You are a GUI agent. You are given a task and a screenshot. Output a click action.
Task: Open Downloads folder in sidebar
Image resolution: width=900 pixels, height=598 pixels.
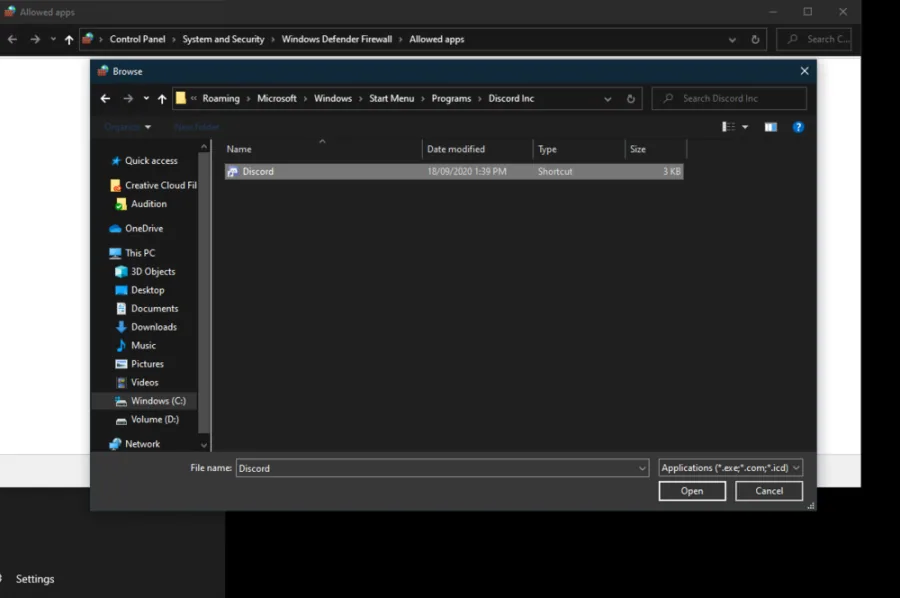click(x=147, y=327)
